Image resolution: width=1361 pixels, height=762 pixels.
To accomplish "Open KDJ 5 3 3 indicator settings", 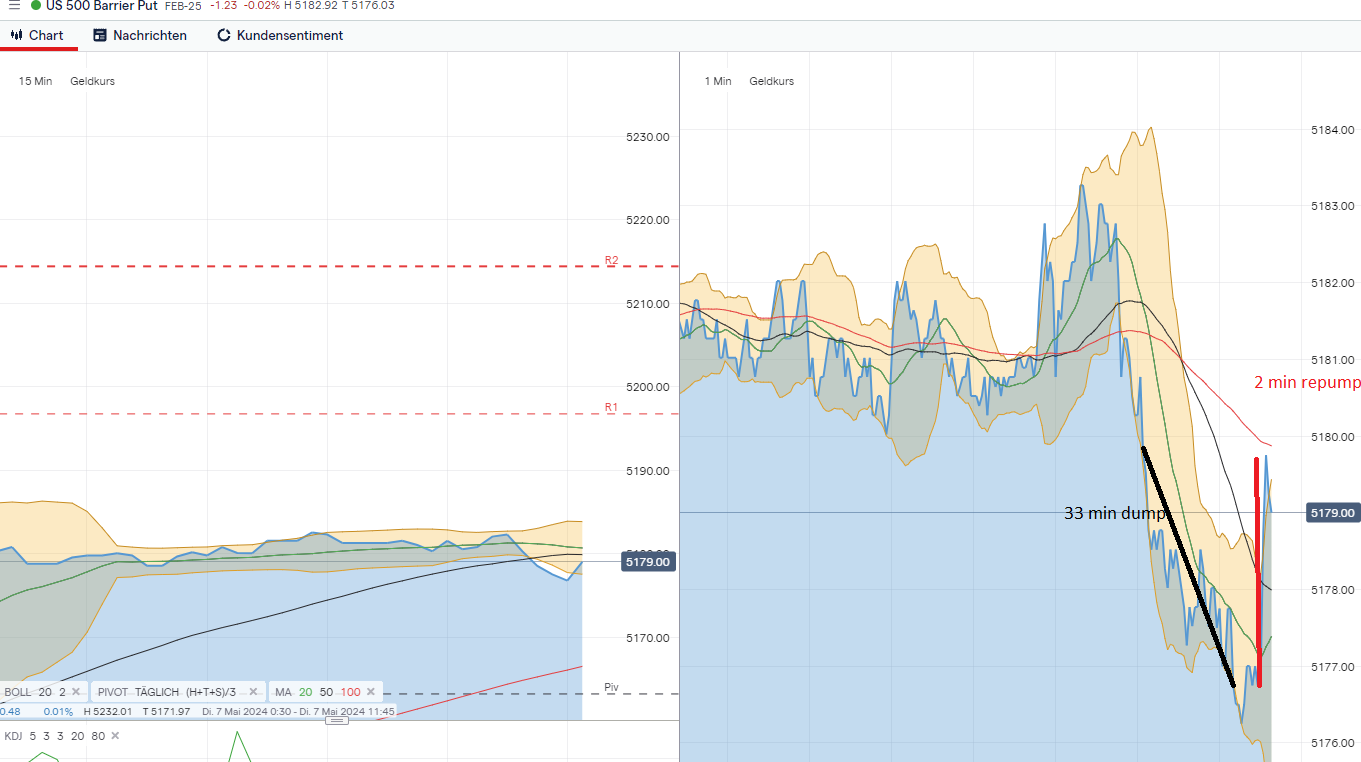I will coord(54,736).
